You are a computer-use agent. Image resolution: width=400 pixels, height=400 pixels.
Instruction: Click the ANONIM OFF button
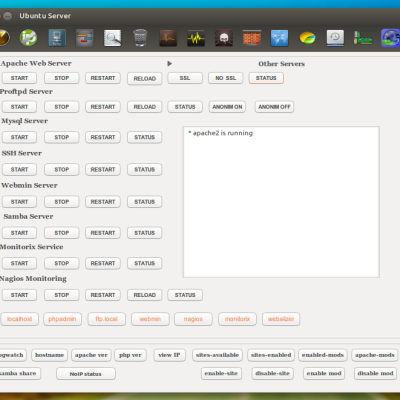(x=274, y=107)
